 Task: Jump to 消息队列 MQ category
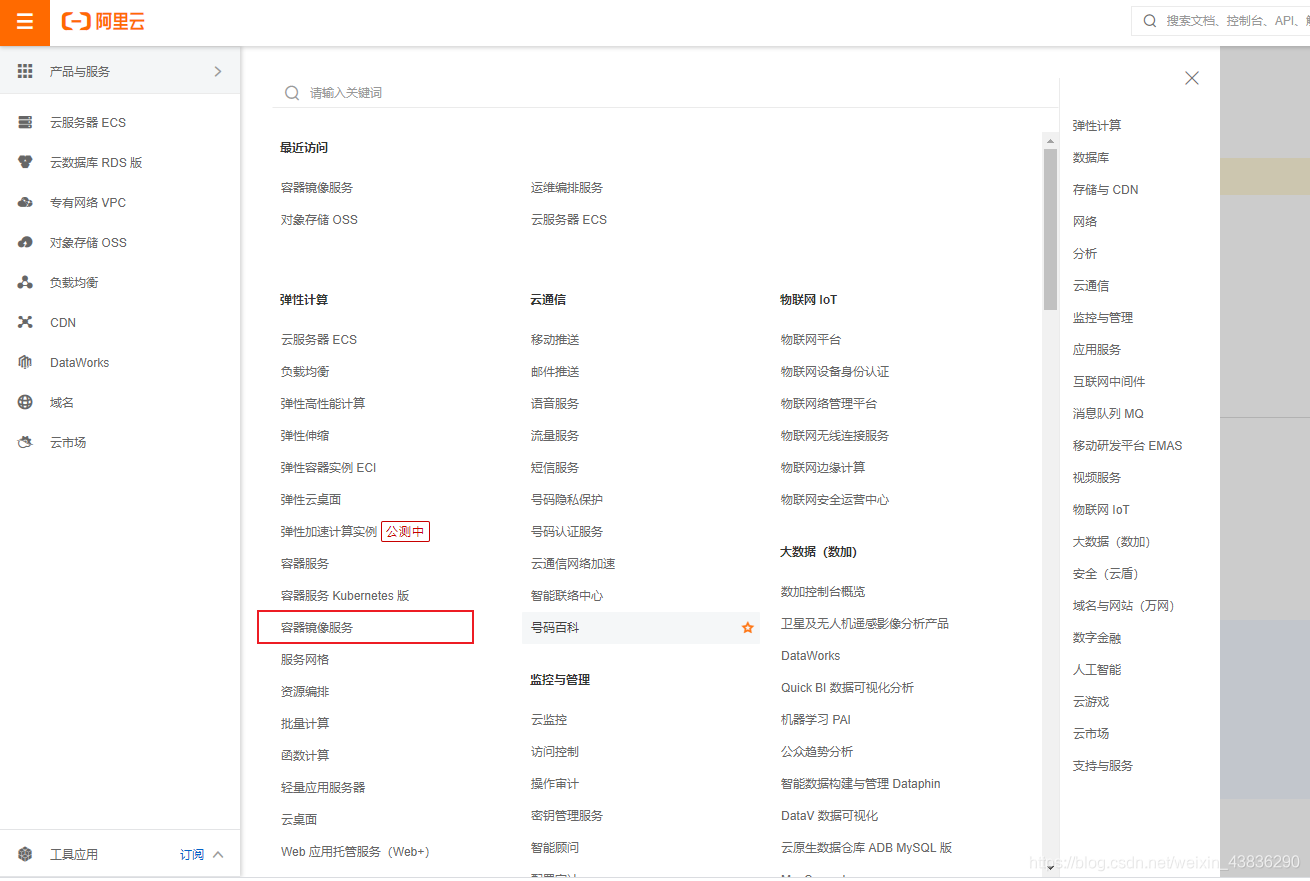pyautogui.click(x=1108, y=413)
